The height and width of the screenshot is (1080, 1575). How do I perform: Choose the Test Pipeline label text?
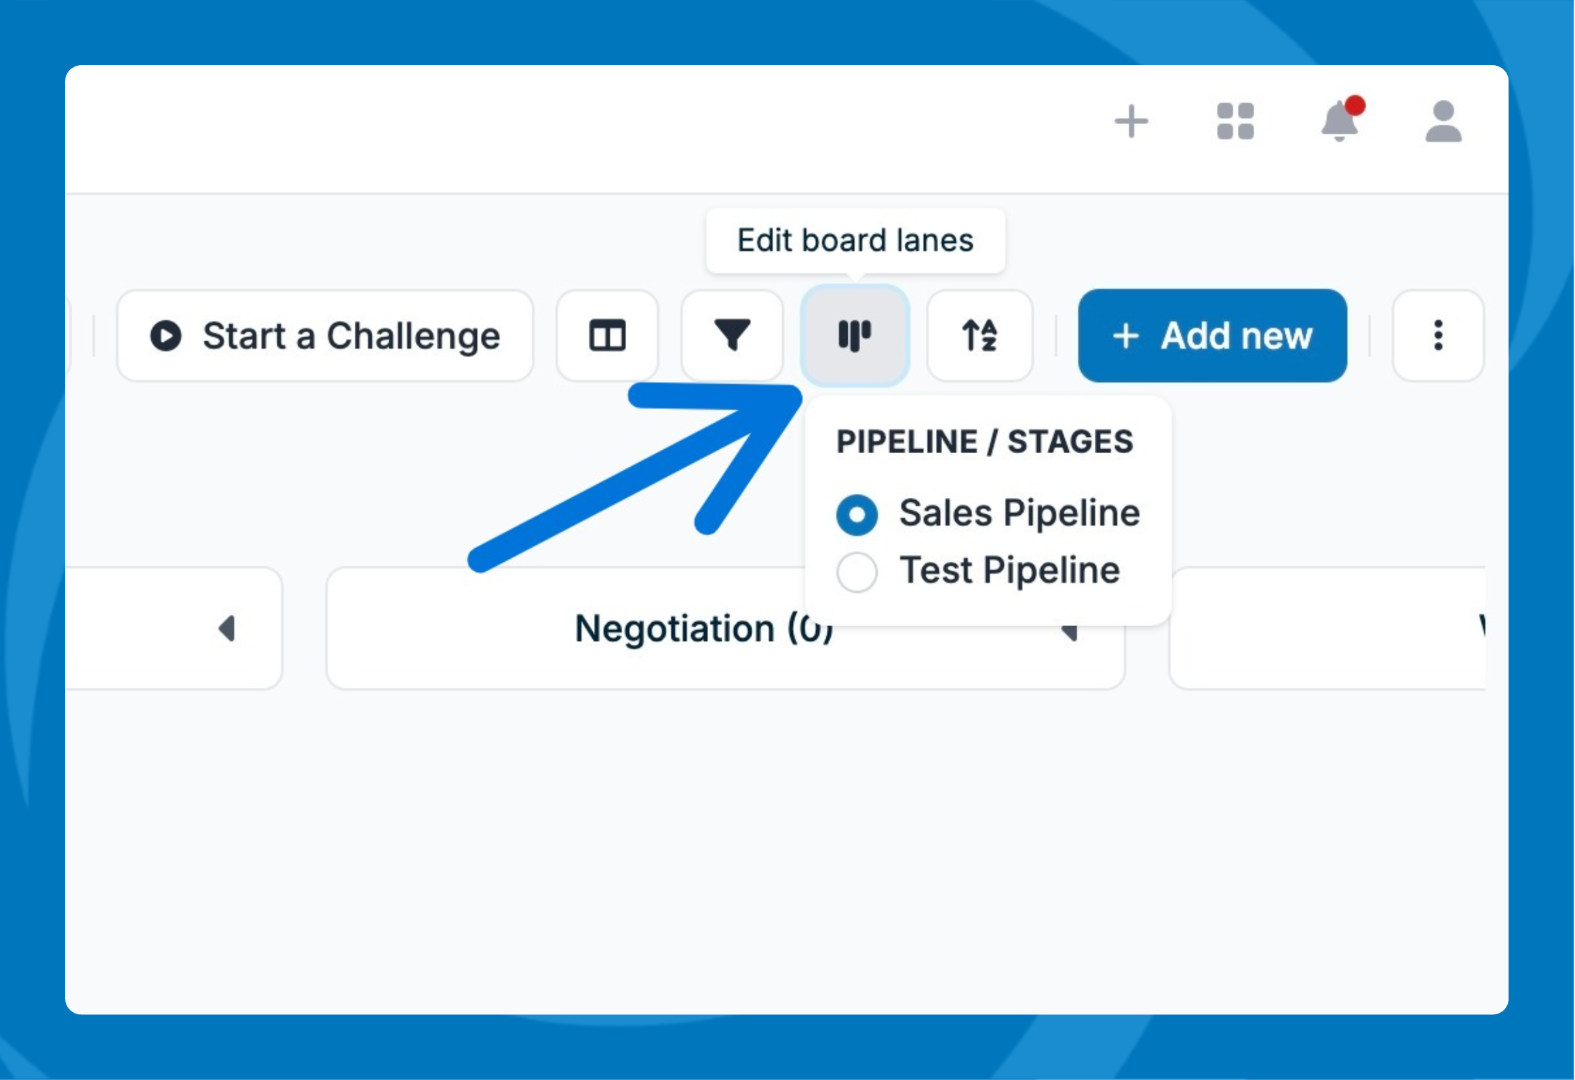coord(1010,571)
